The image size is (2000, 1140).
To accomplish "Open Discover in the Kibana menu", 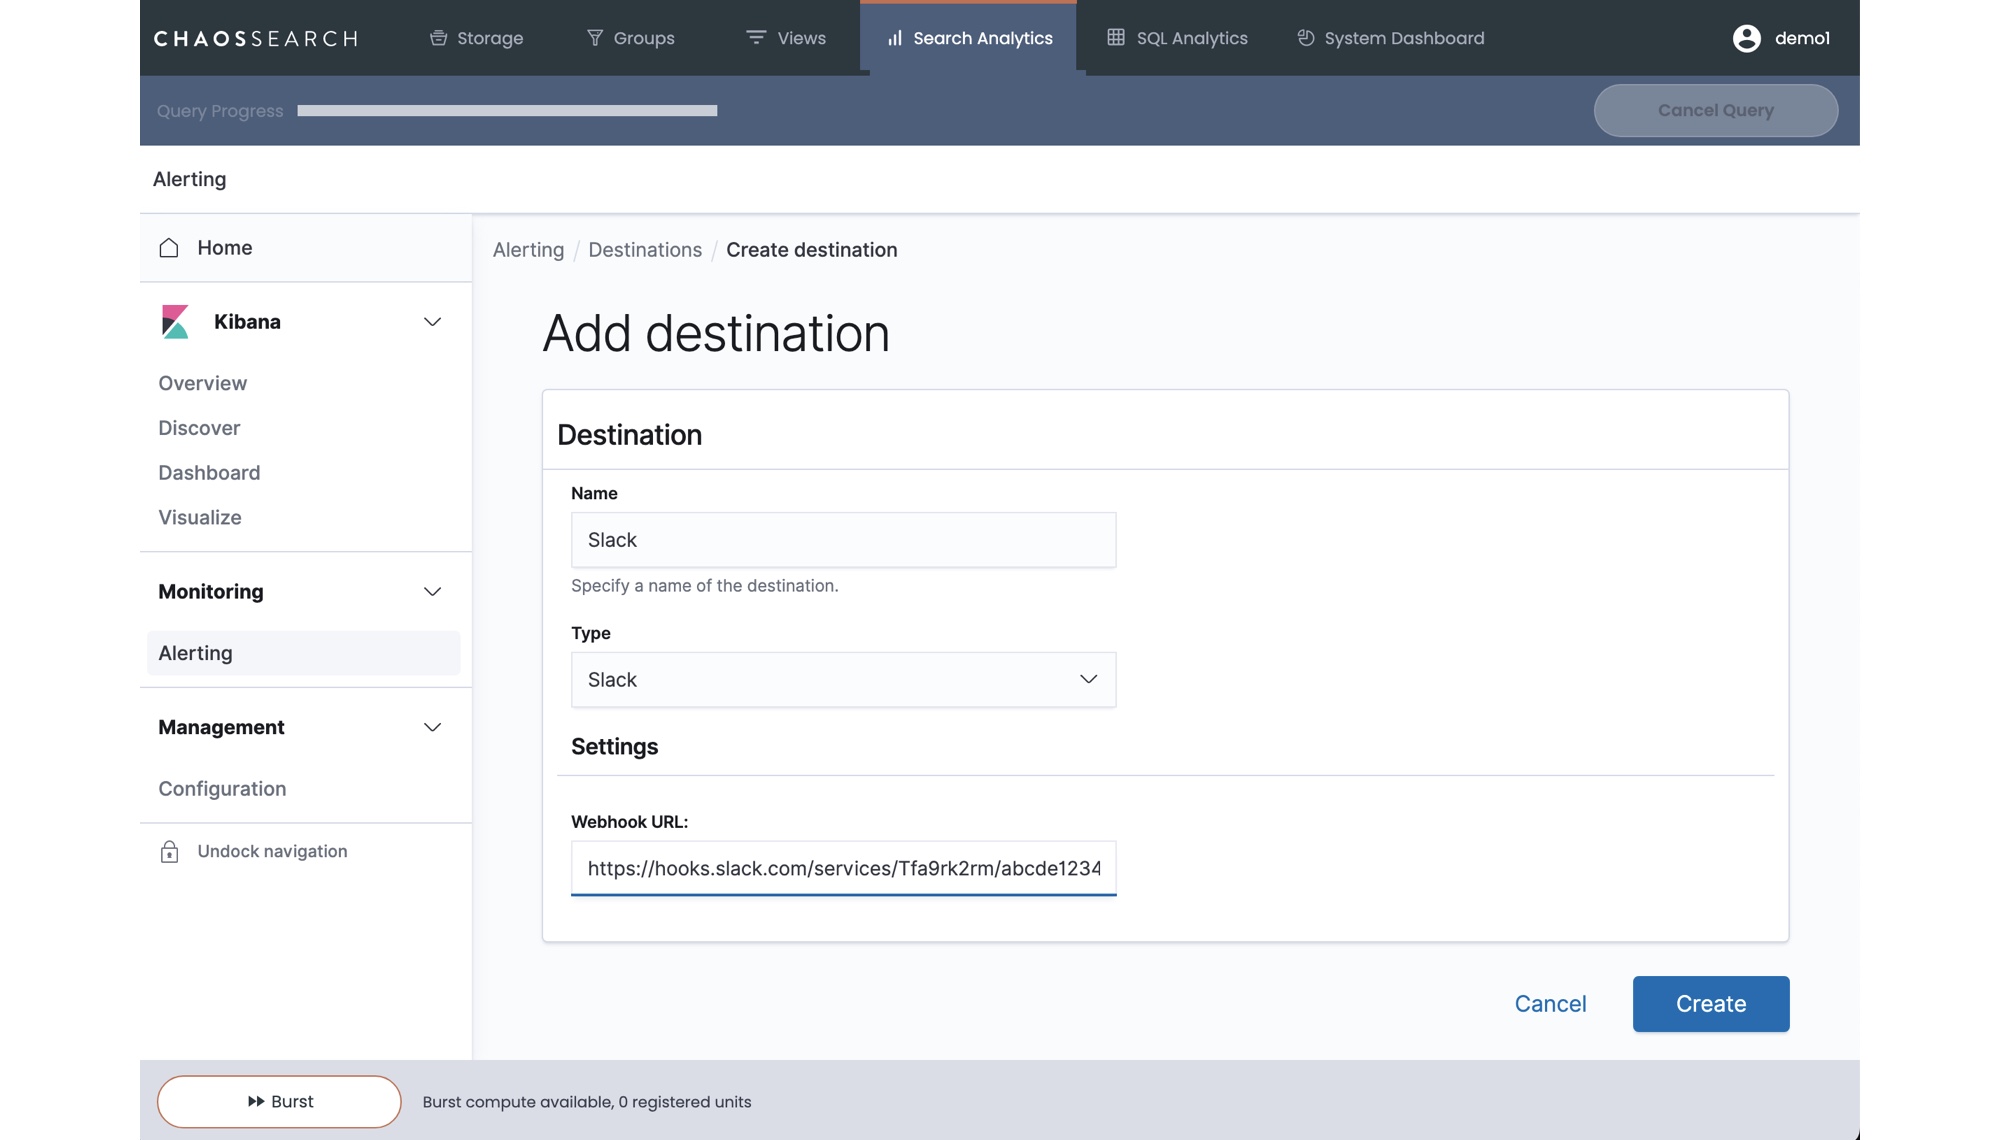I will click(x=199, y=428).
